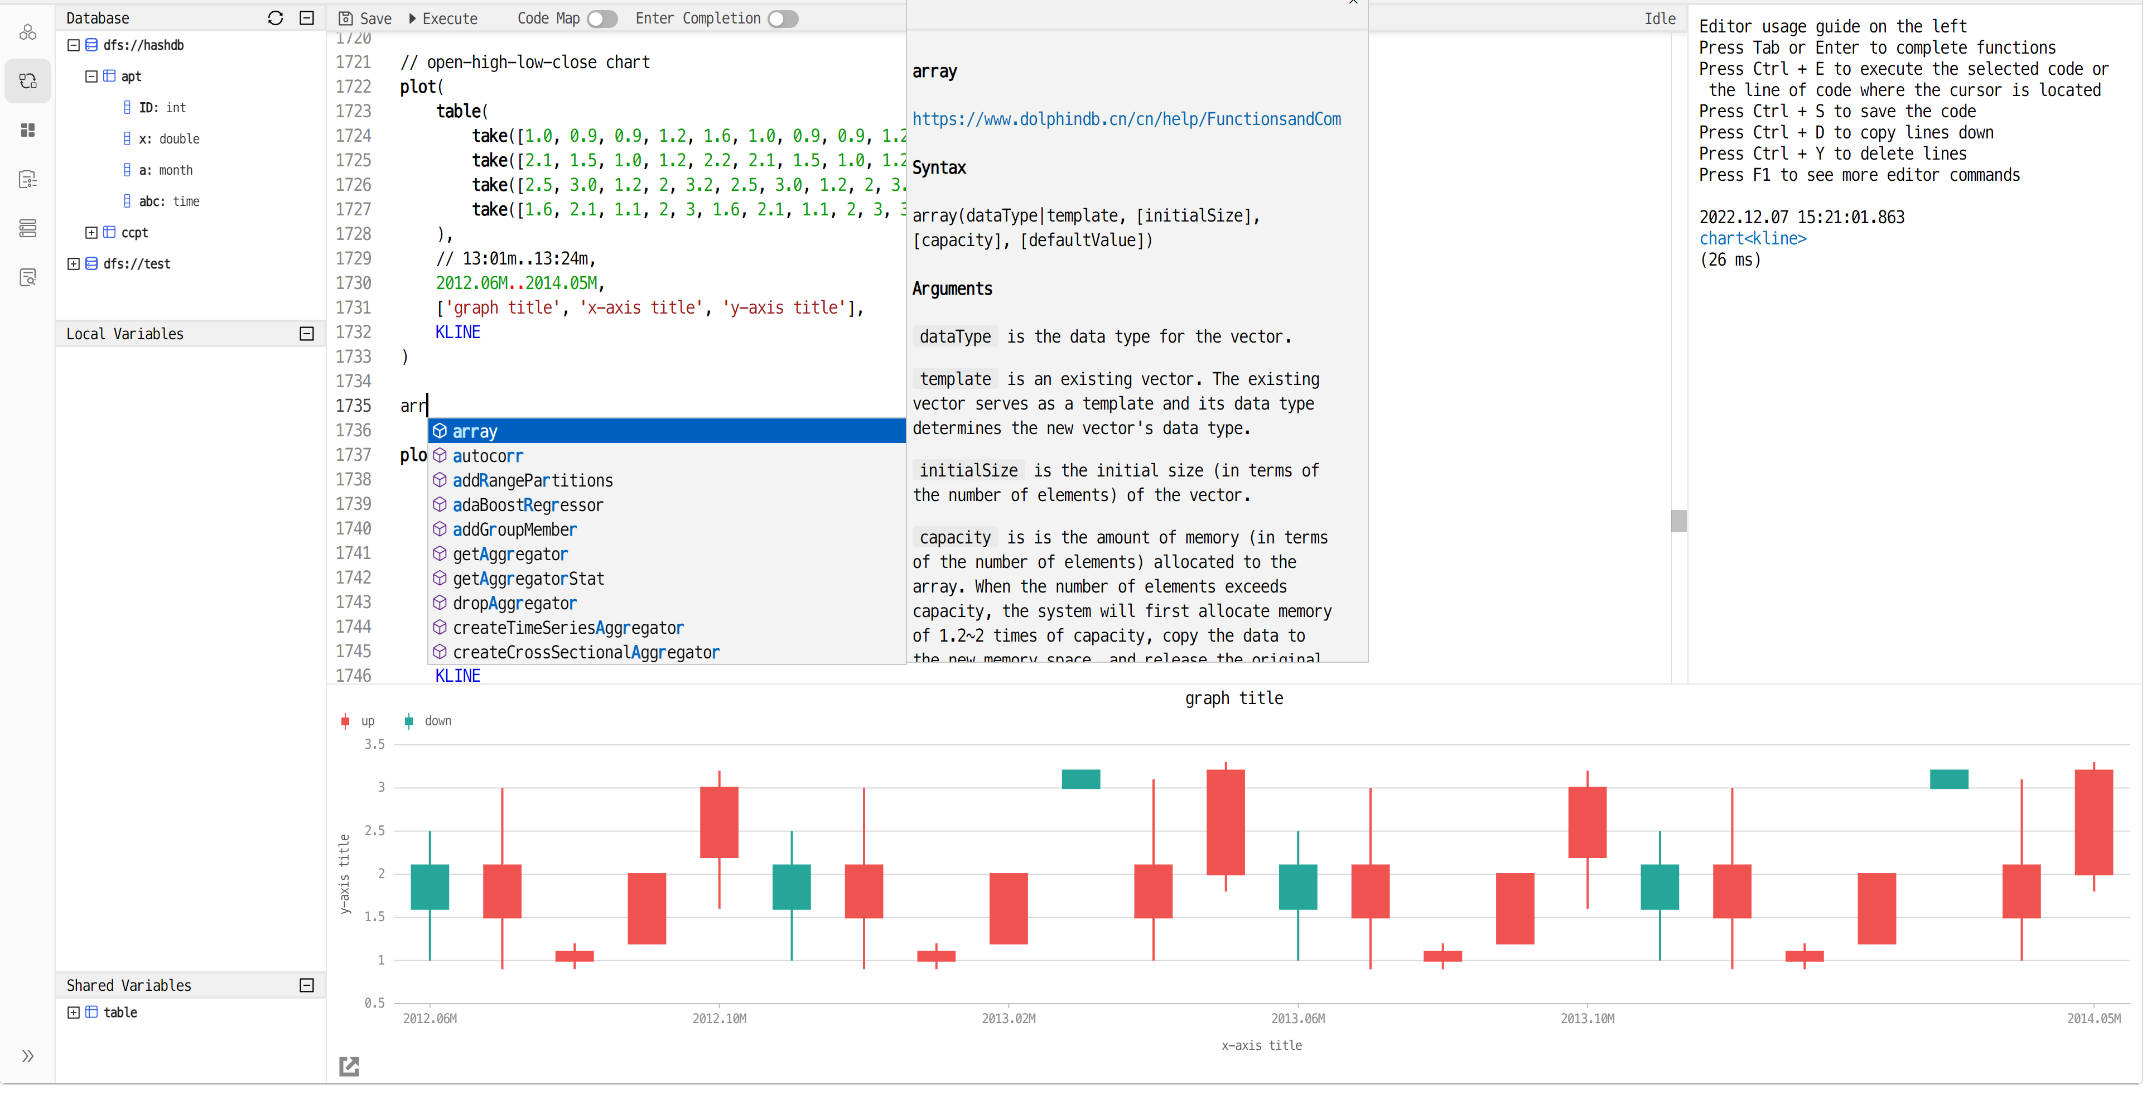Screen dimensions: 2146x1094
Task: Collapse the Local Variables panel
Action: (307, 334)
